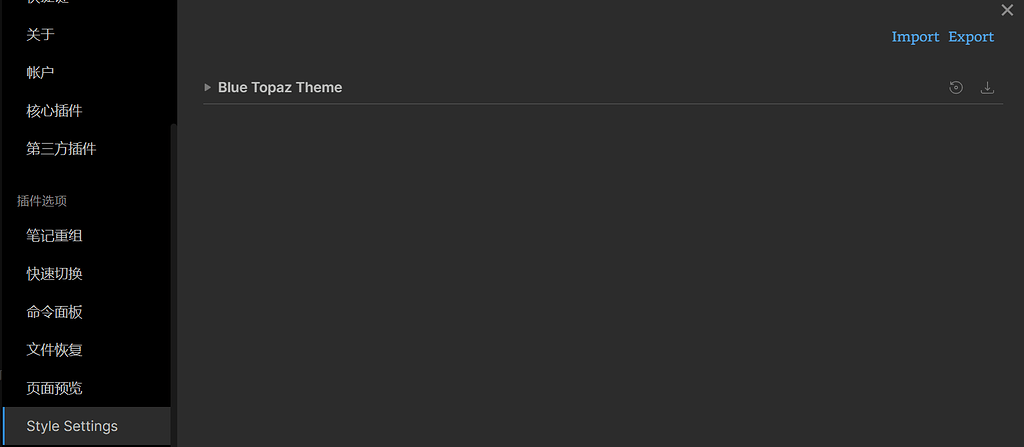Click the settings sidebar scrollbar
Viewport: 1024px width, 447px height.
(174, 280)
